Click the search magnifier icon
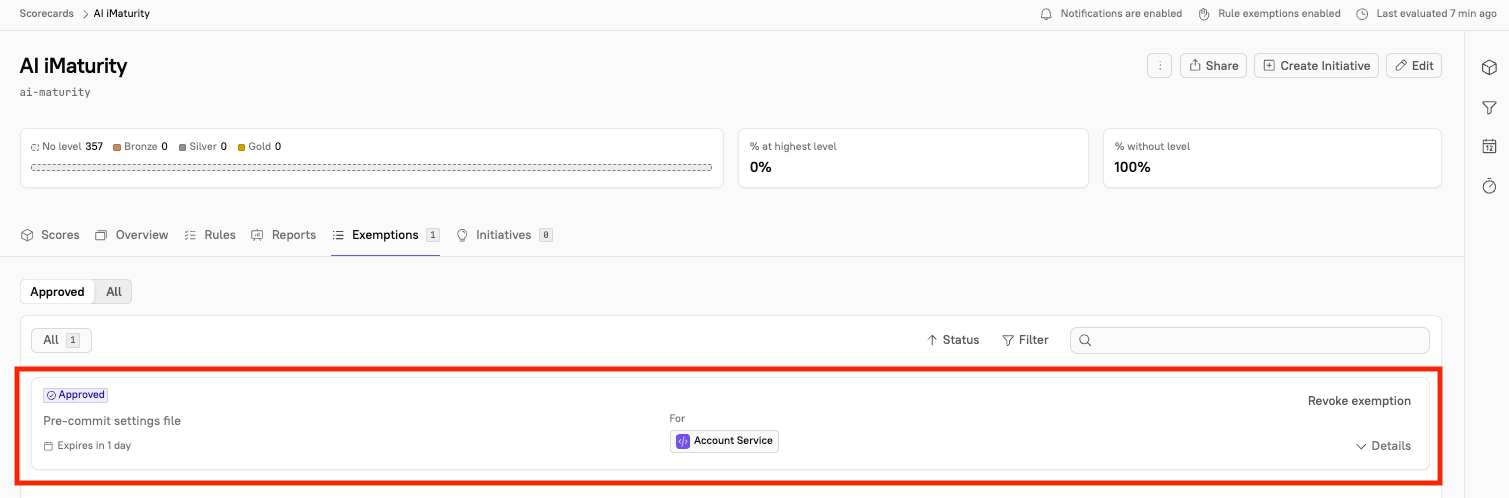The width and height of the screenshot is (1509, 498). 1085,341
